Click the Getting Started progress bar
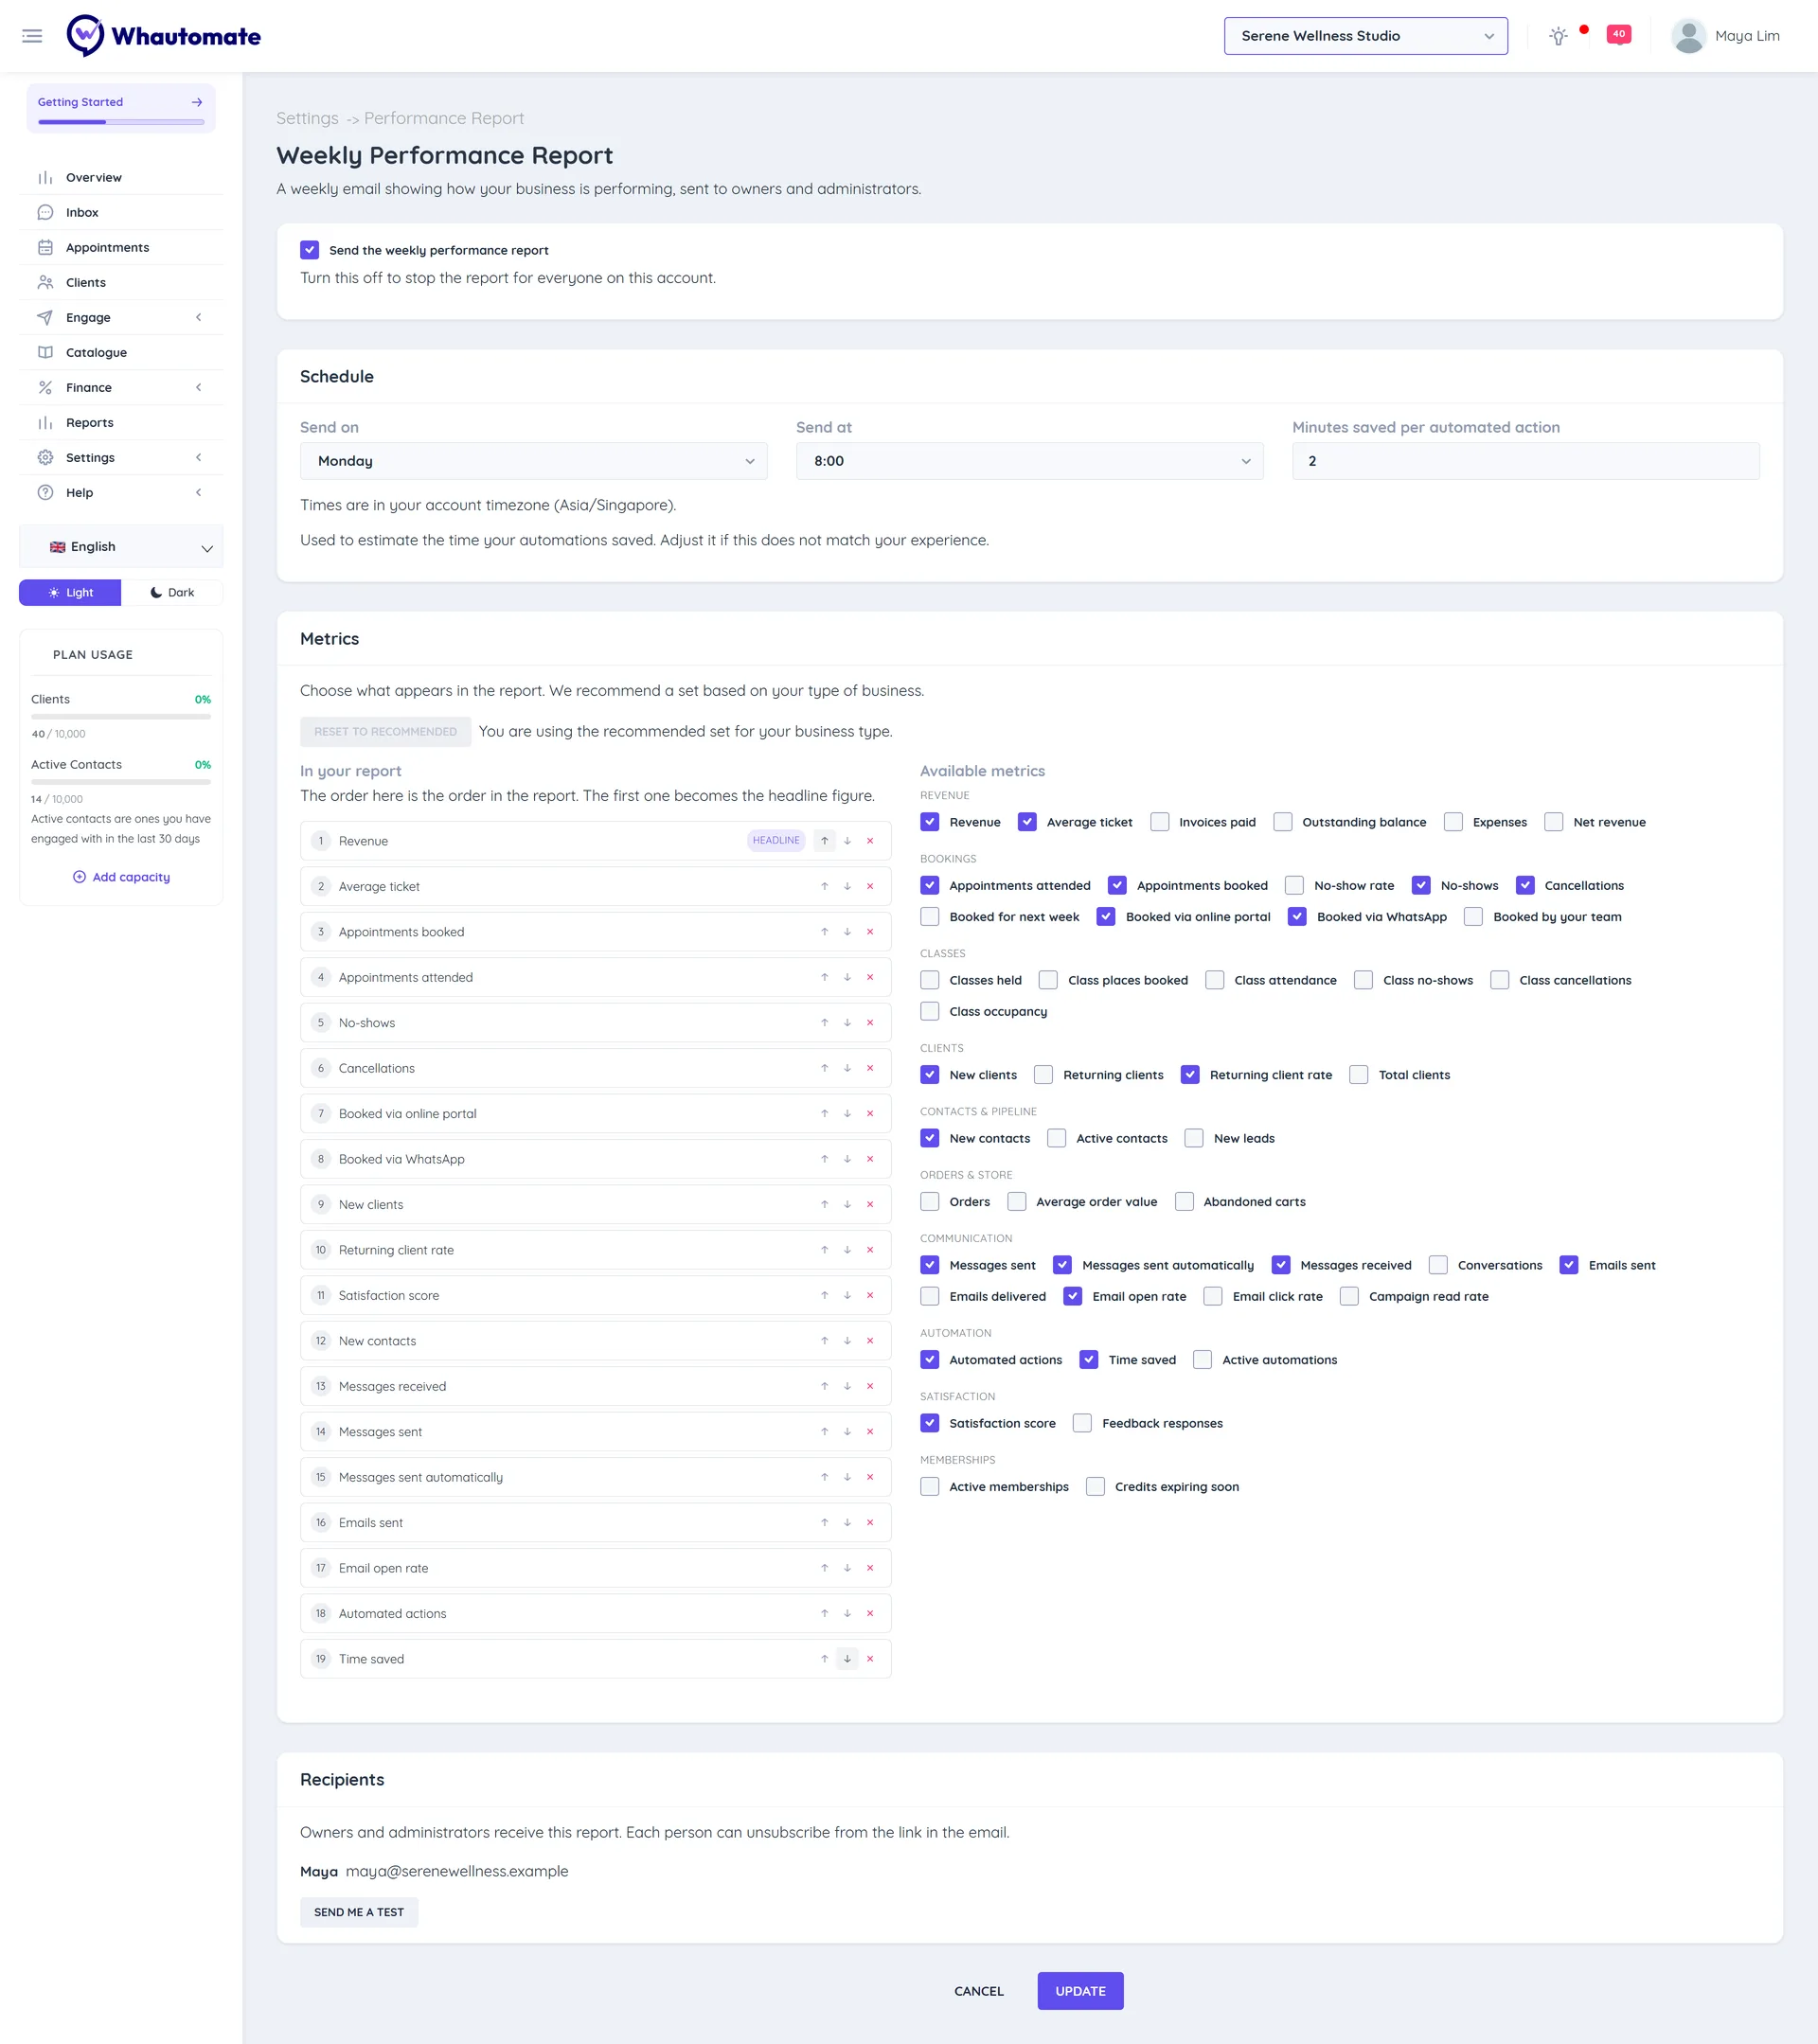The height and width of the screenshot is (2044, 1818). 121,122
